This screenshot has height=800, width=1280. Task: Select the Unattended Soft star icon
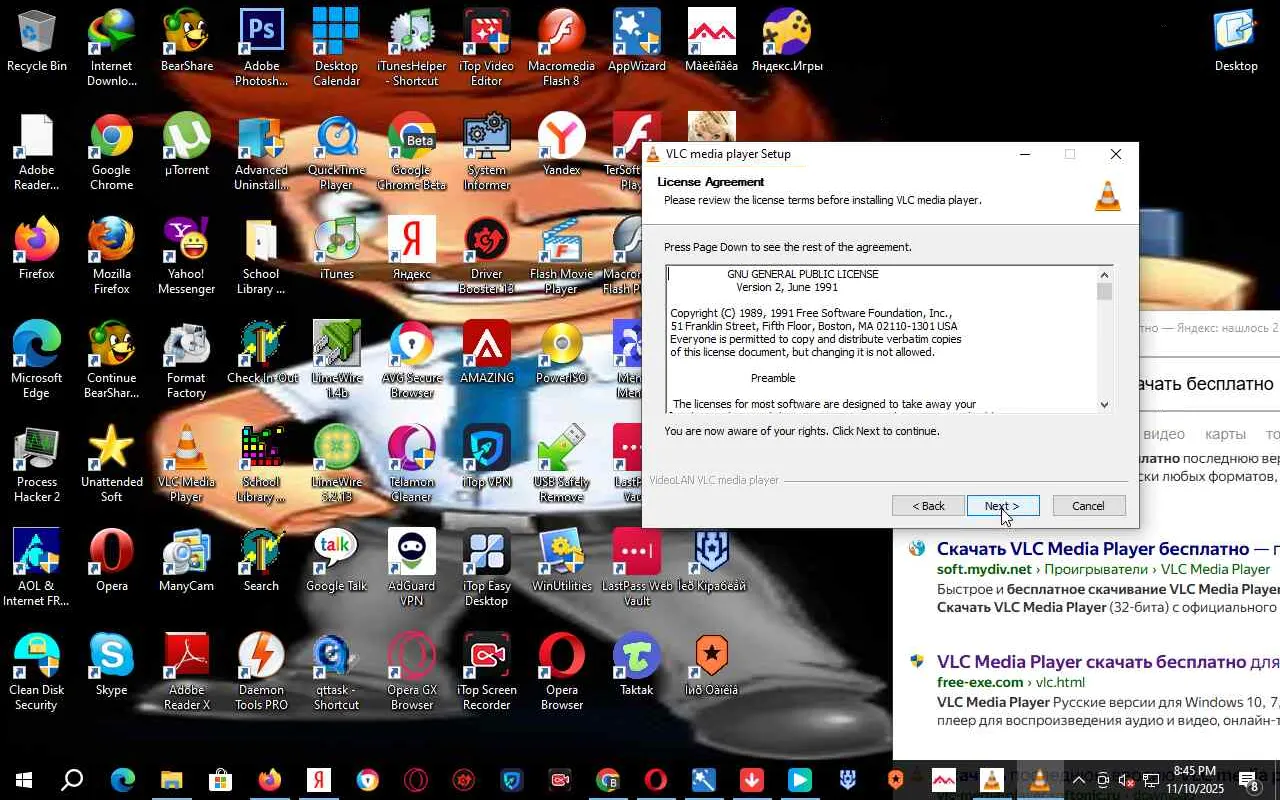(x=112, y=464)
